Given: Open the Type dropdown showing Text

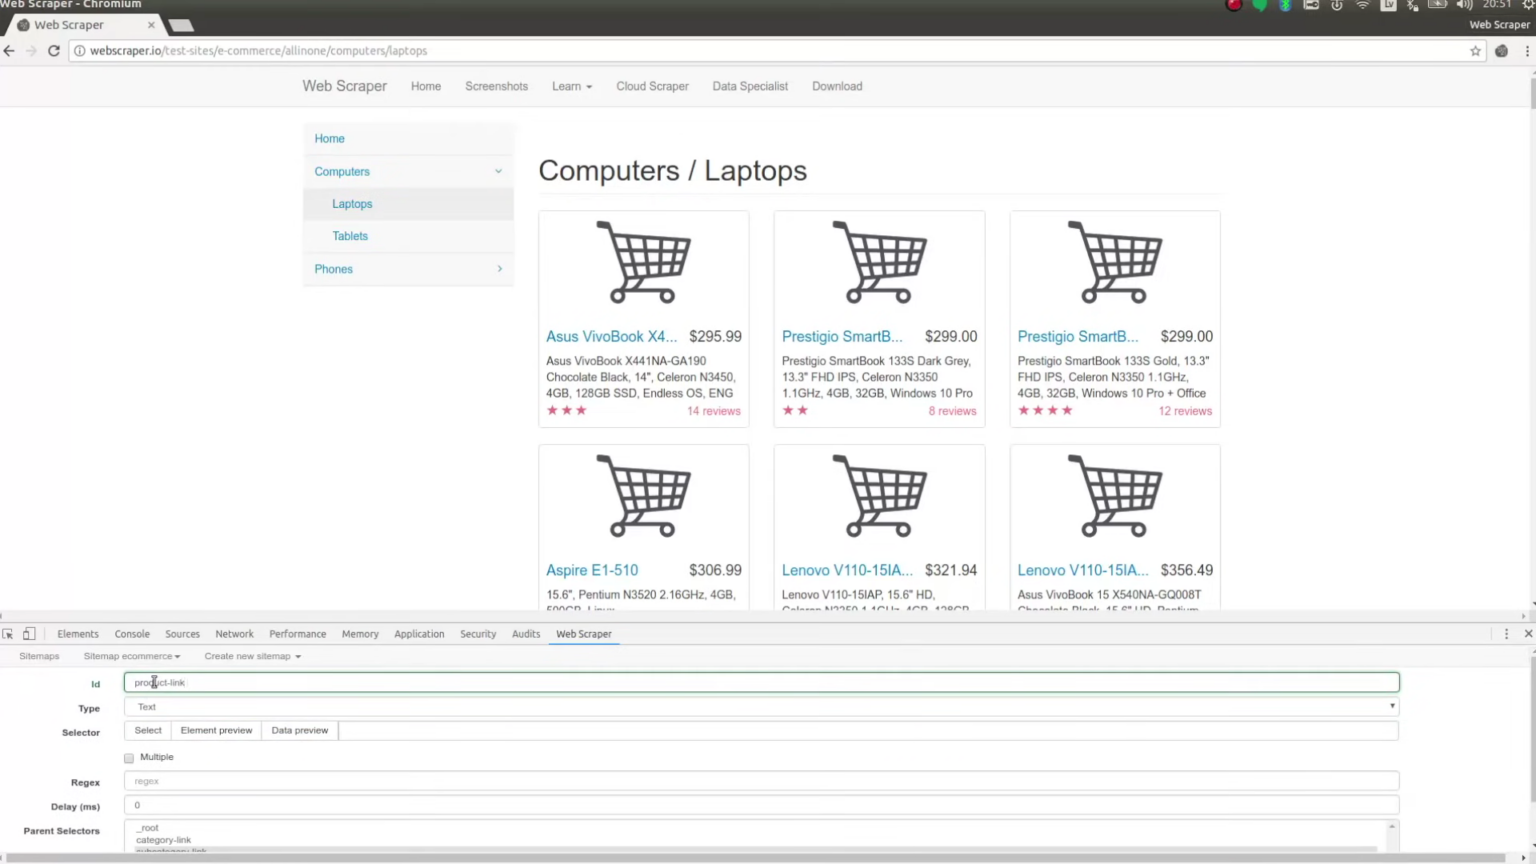Looking at the screenshot, I should pyautogui.click(x=761, y=707).
